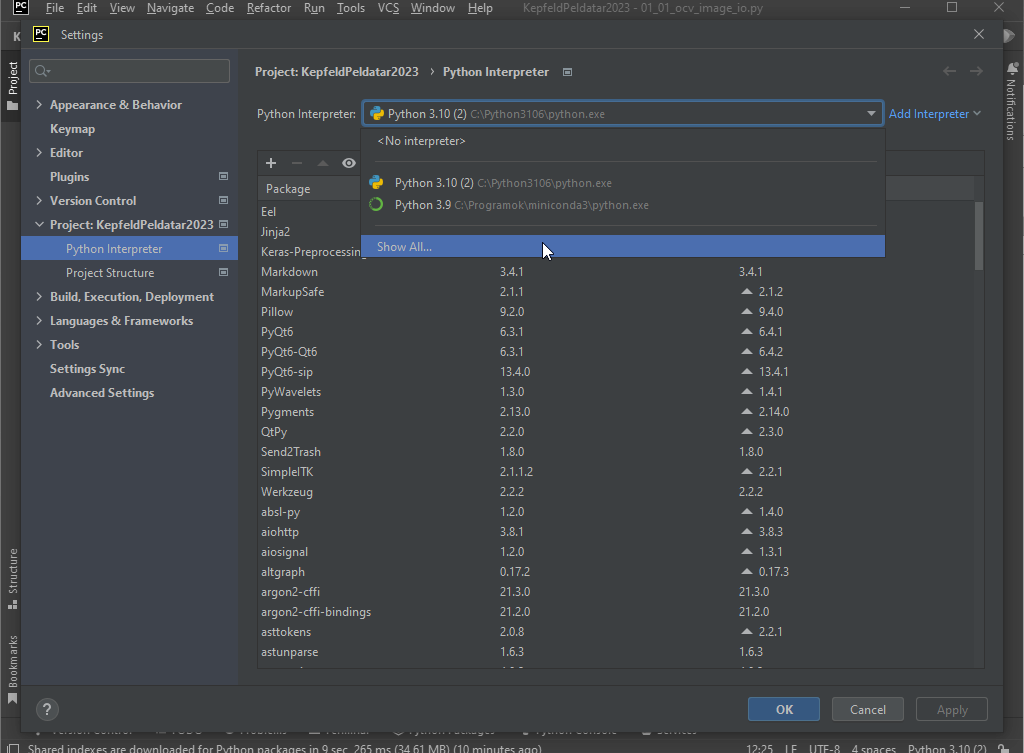Open the Structure tool window side tab
This screenshot has height=753, width=1024.
[12, 579]
